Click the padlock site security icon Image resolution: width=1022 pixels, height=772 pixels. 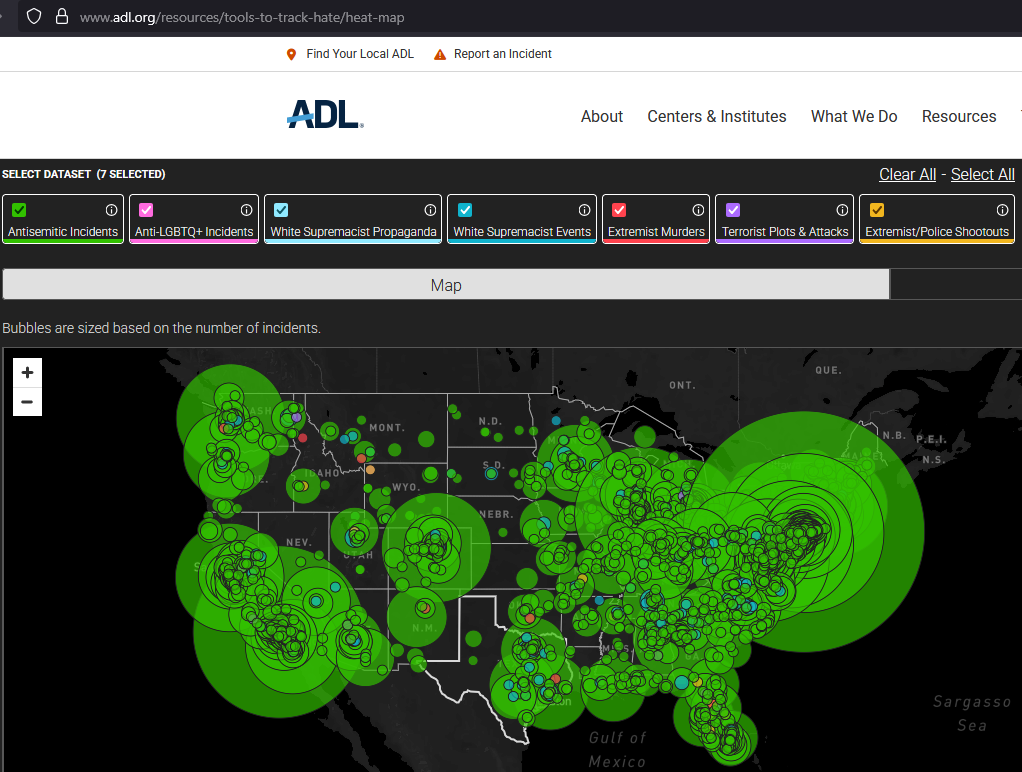click(x=62, y=16)
